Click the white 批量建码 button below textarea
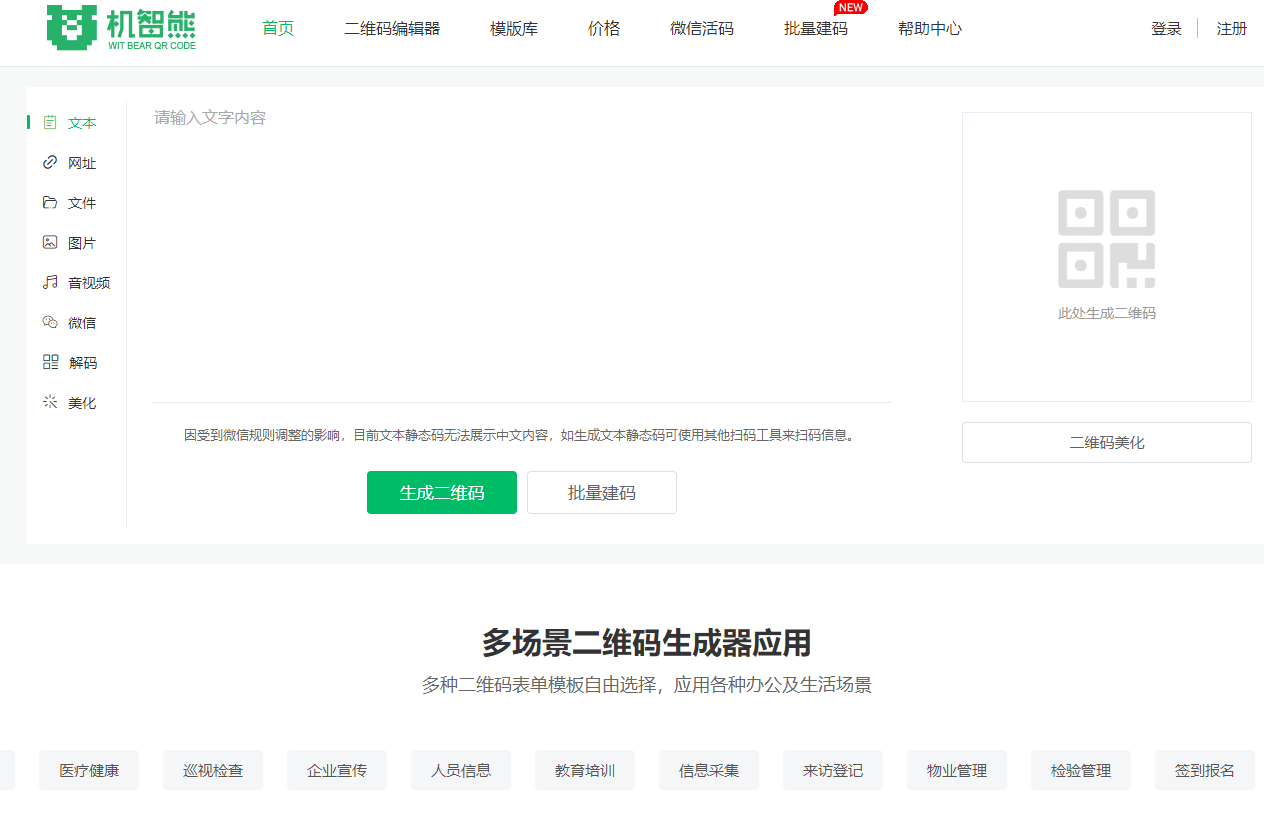This screenshot has width=1264, height=817. [602, 493]
